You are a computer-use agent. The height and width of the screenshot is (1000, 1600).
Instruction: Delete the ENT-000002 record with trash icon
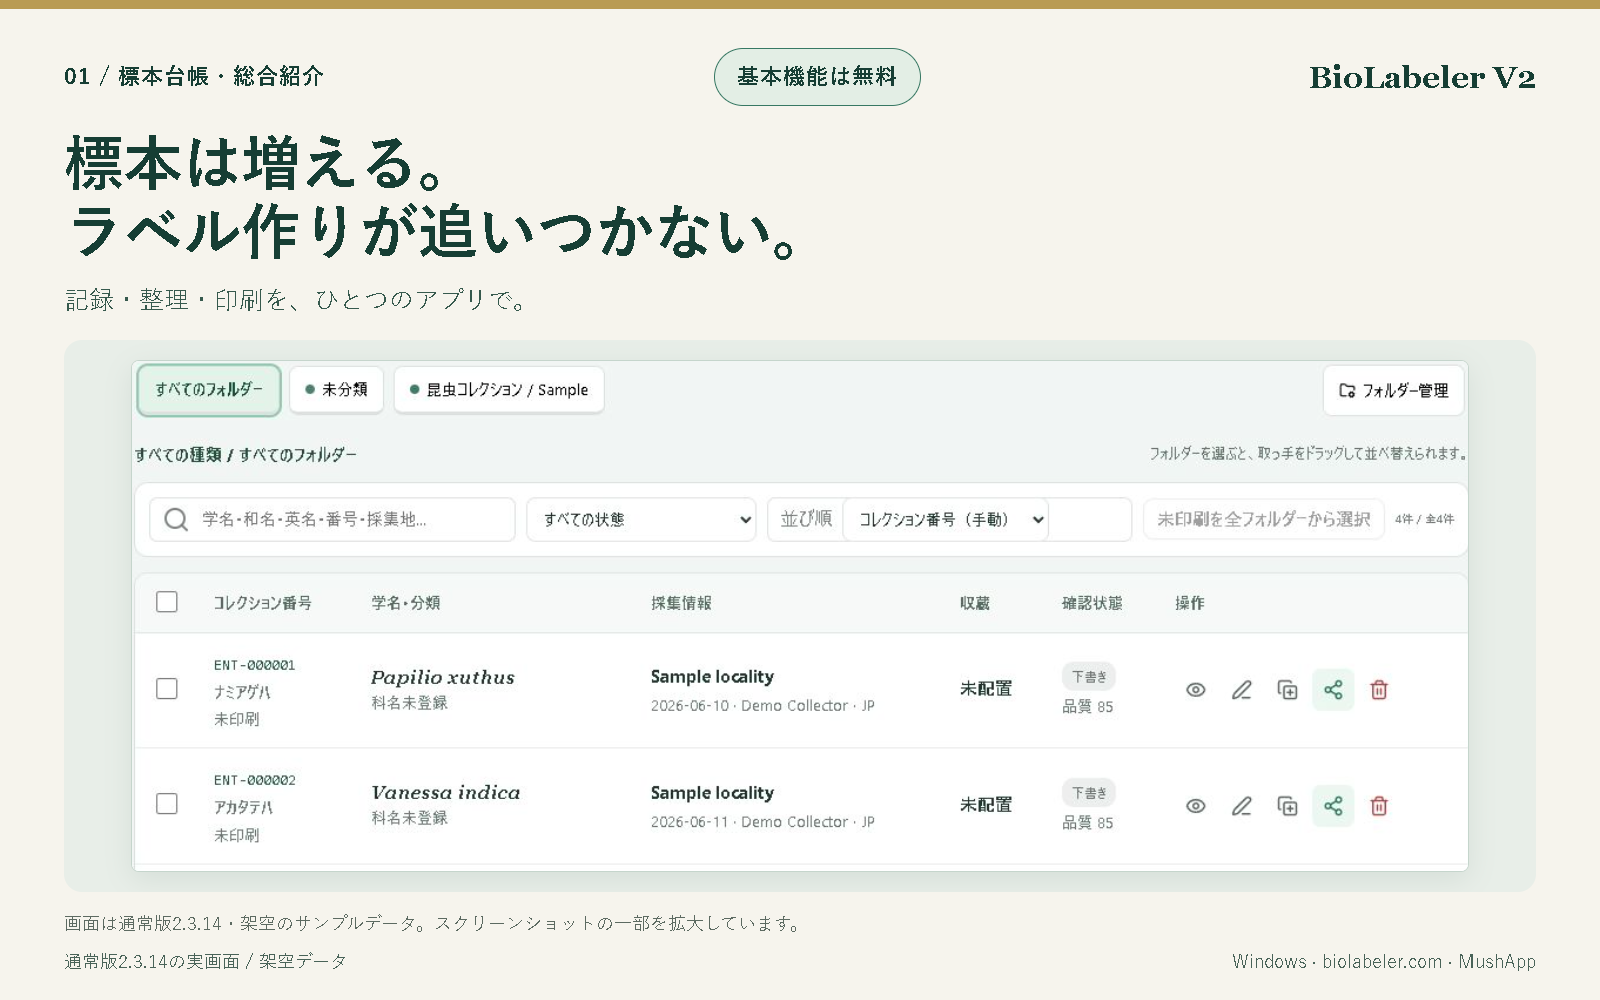pyautogui.click(x=1379, y=806)
